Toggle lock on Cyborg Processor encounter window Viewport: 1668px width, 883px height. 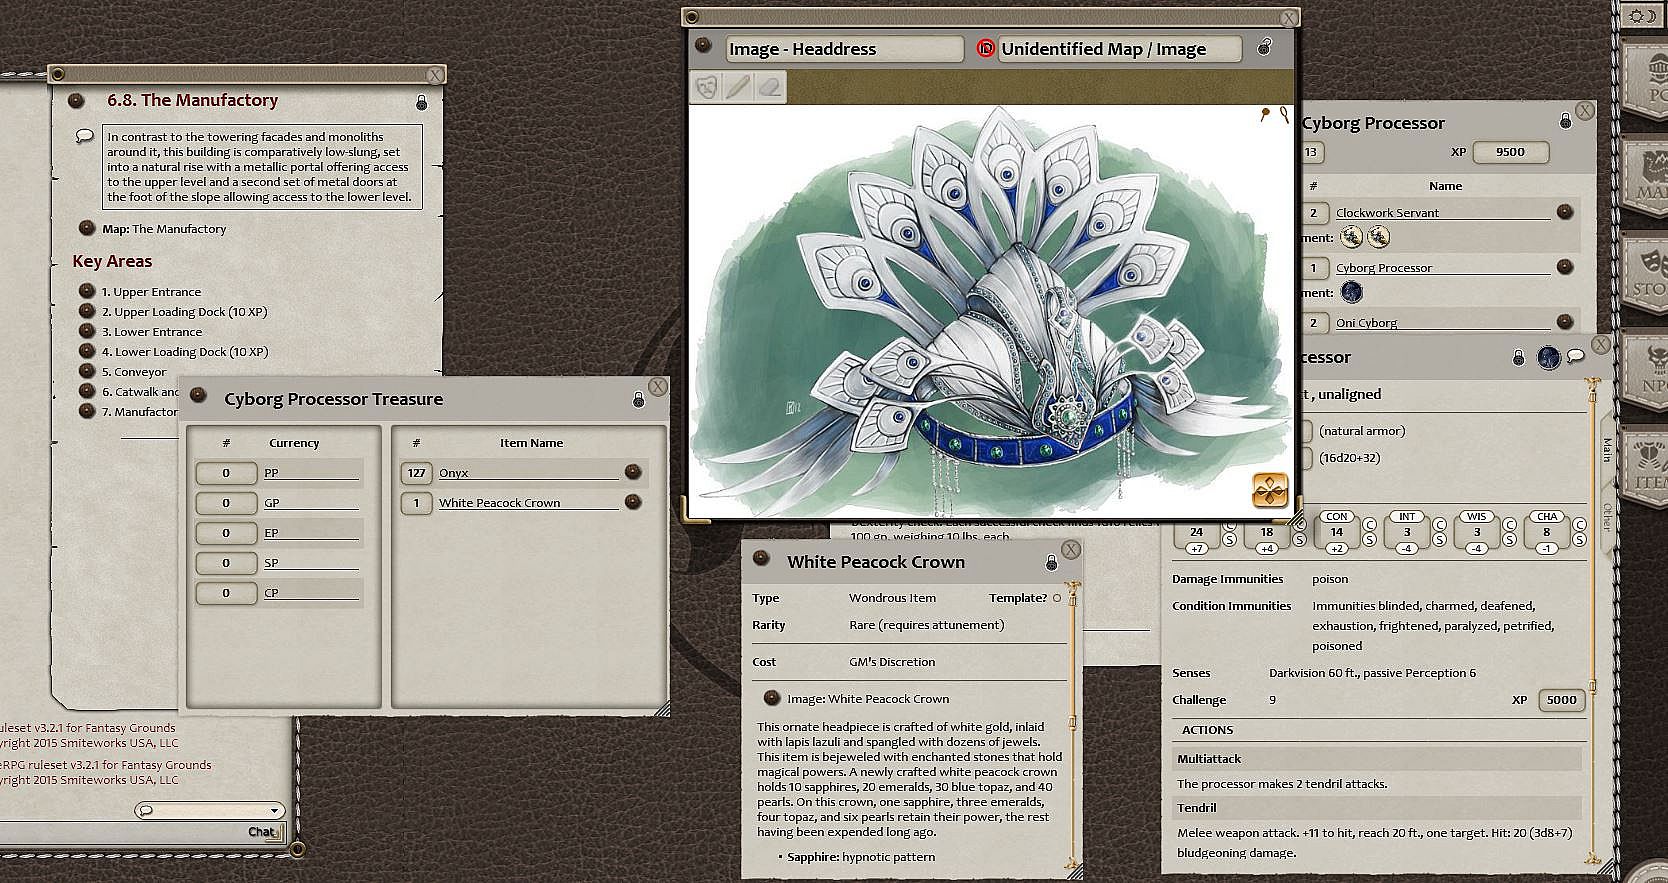click(1565, 121)
